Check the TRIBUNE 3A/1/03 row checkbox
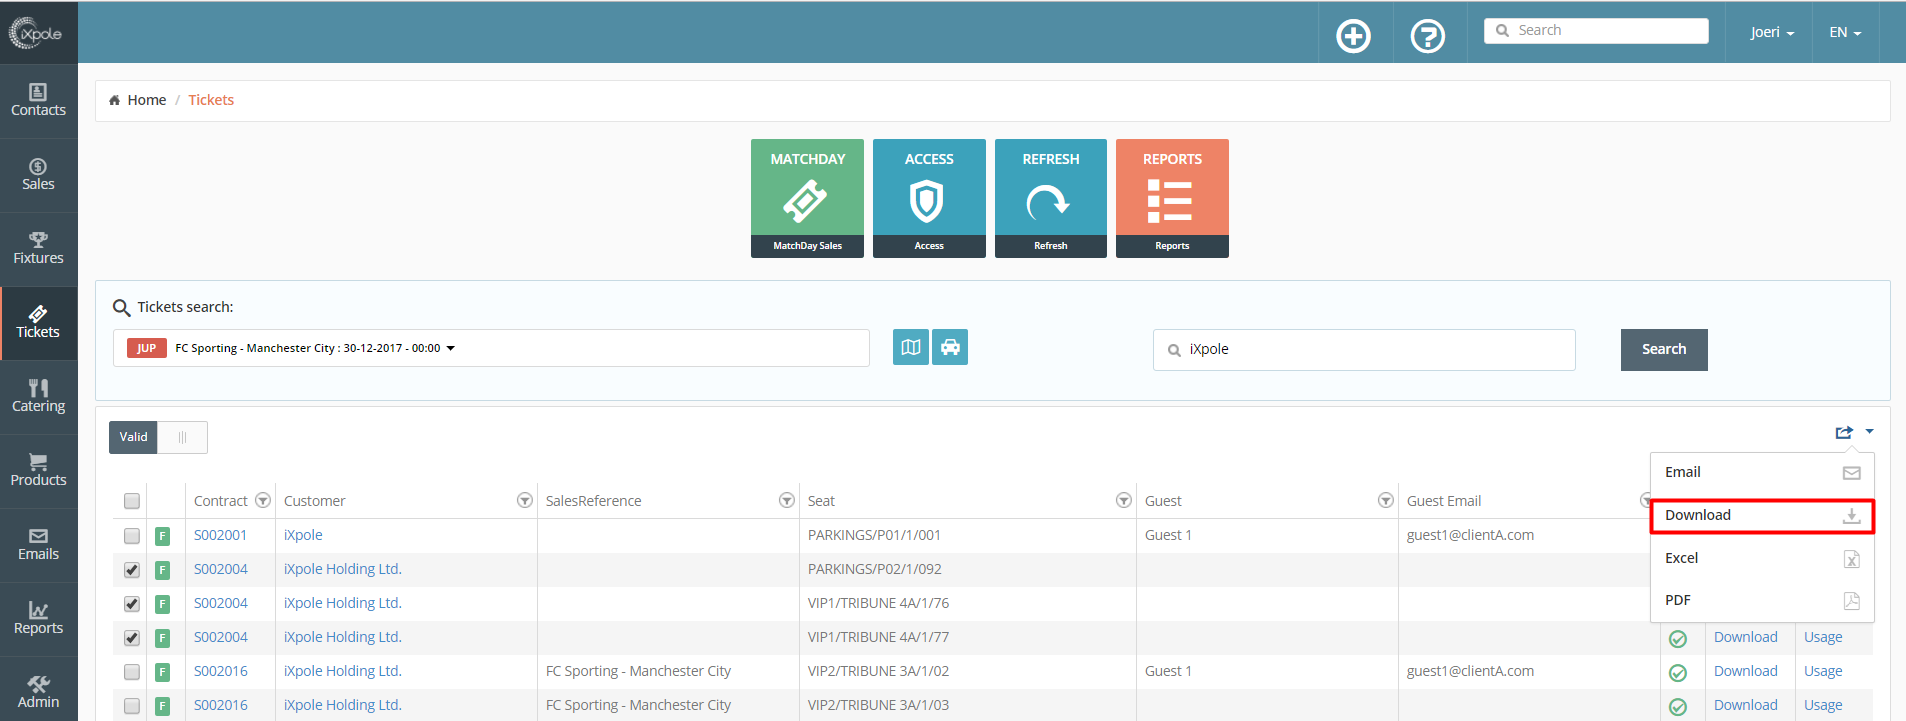 coord(132,706)
